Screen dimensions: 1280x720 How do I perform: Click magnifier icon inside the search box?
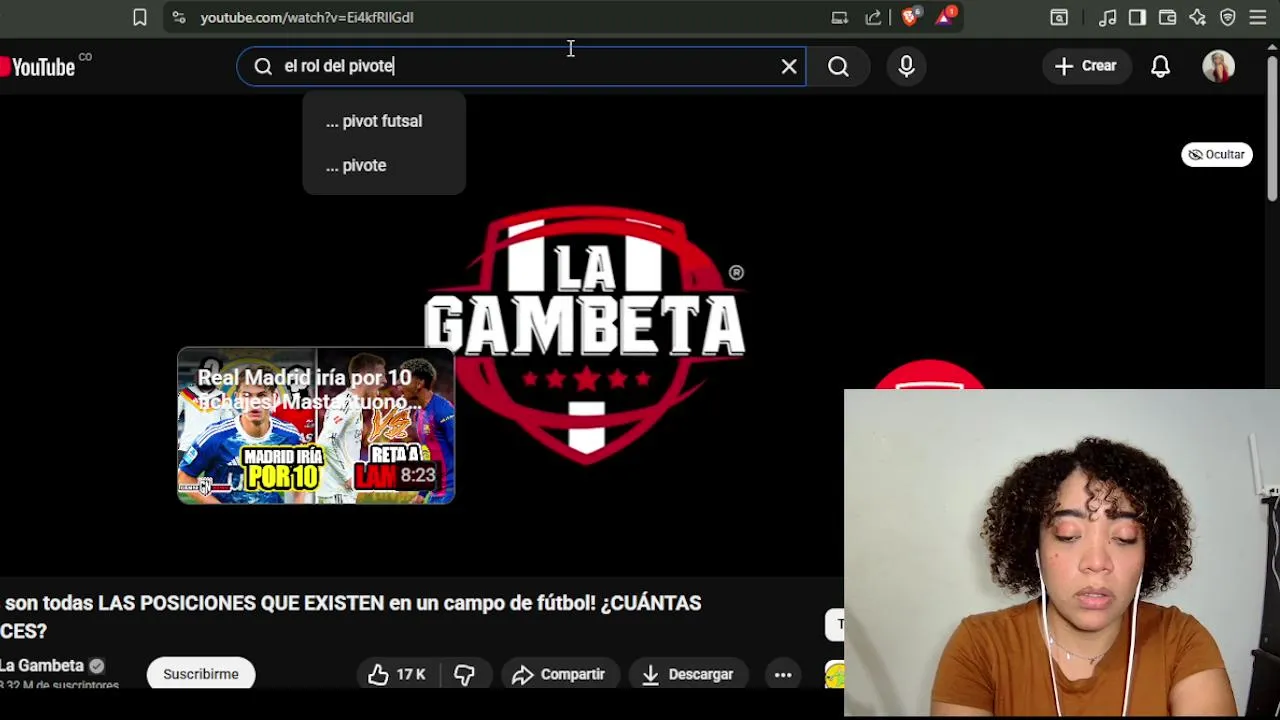[x=263, y=66]
